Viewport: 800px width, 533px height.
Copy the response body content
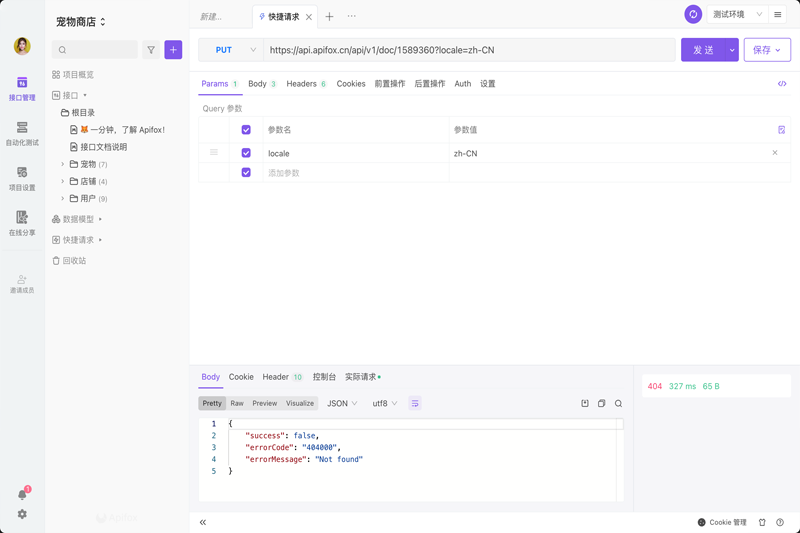(601, 404)
